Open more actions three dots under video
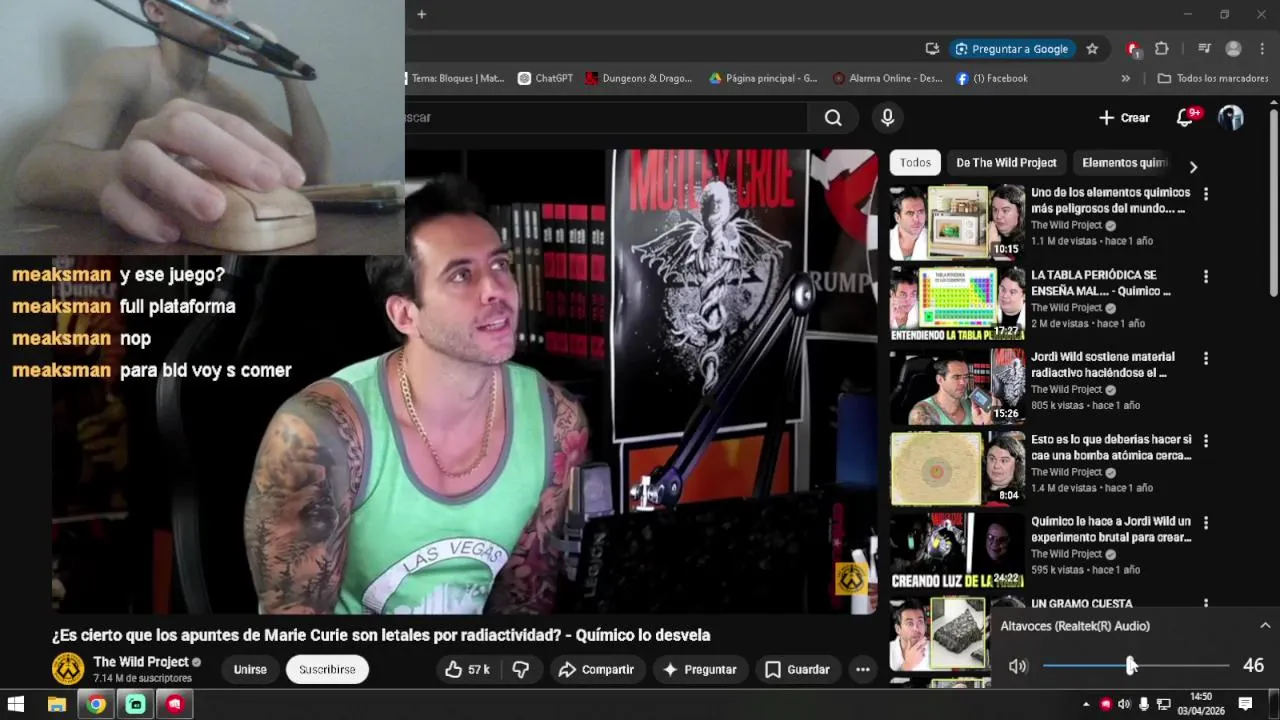 (863, 669)
